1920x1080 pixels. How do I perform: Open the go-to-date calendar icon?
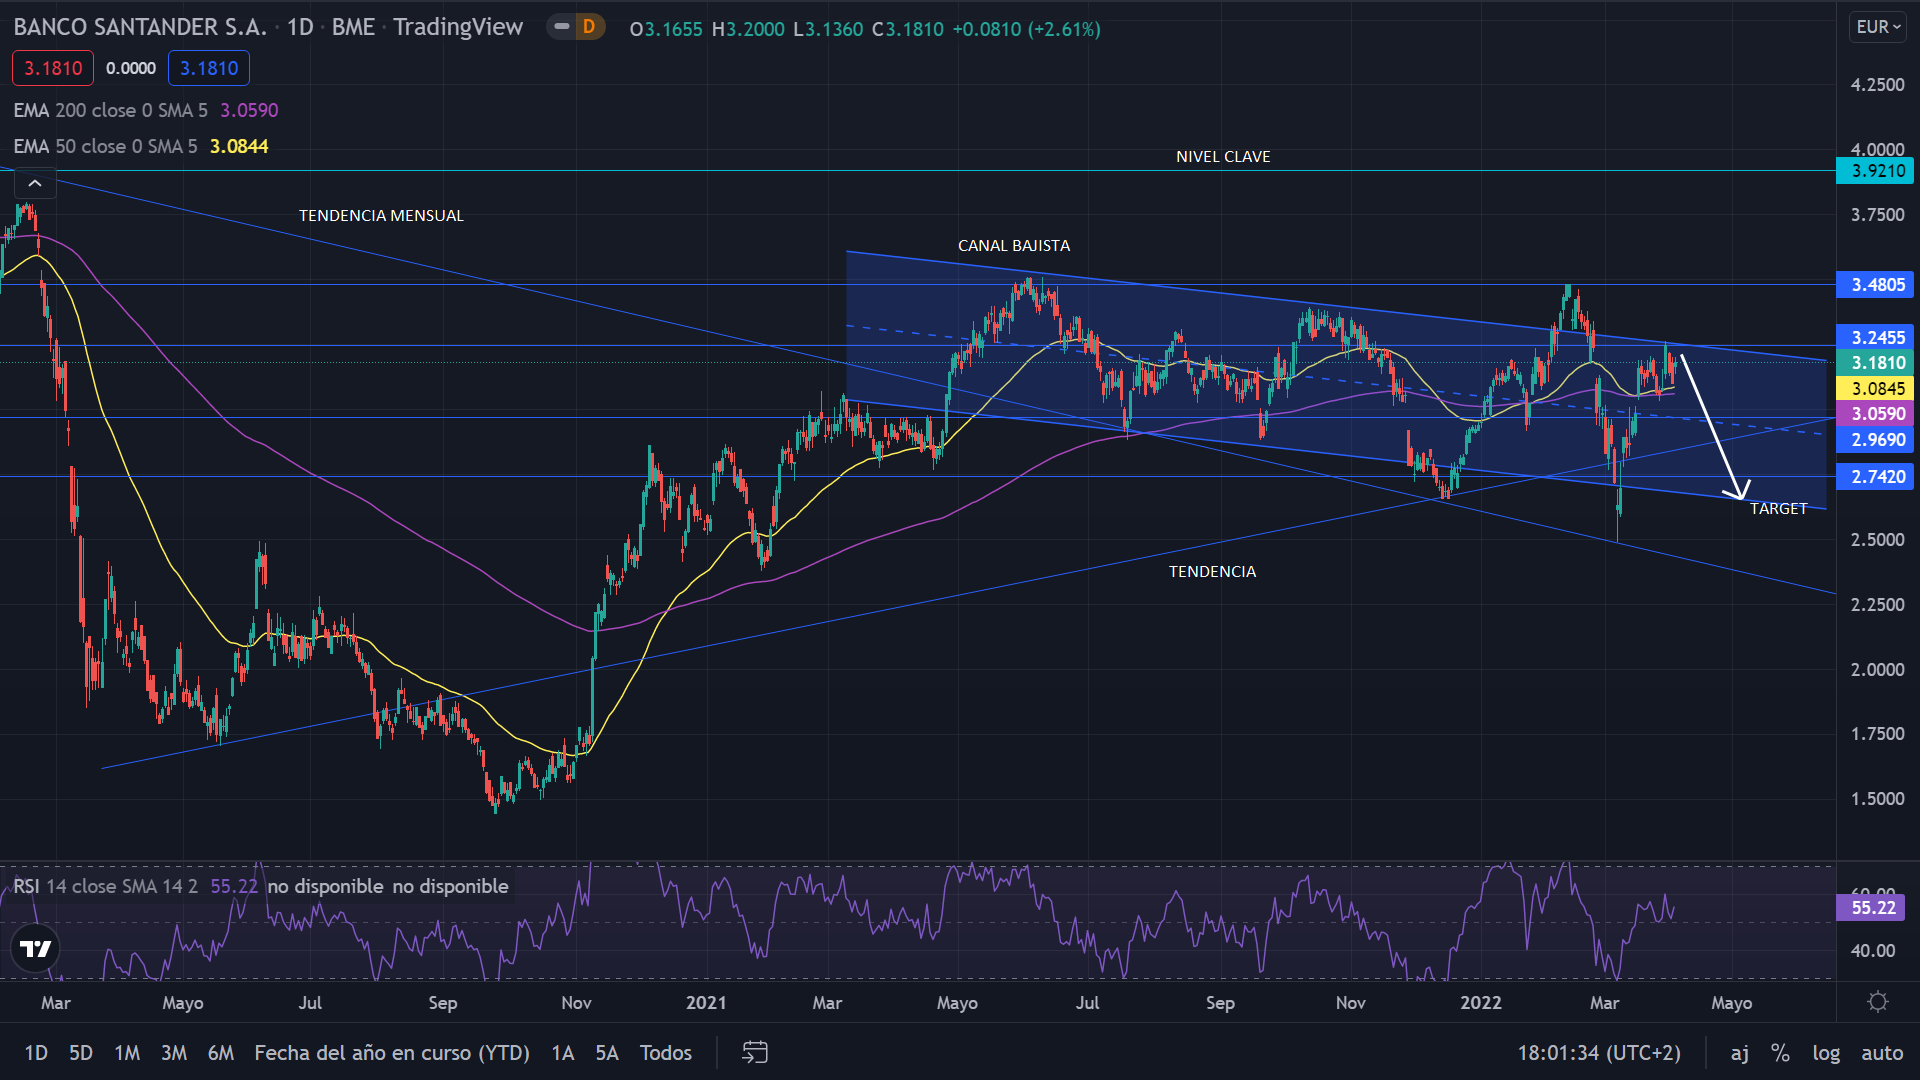tap(755, 1052)
